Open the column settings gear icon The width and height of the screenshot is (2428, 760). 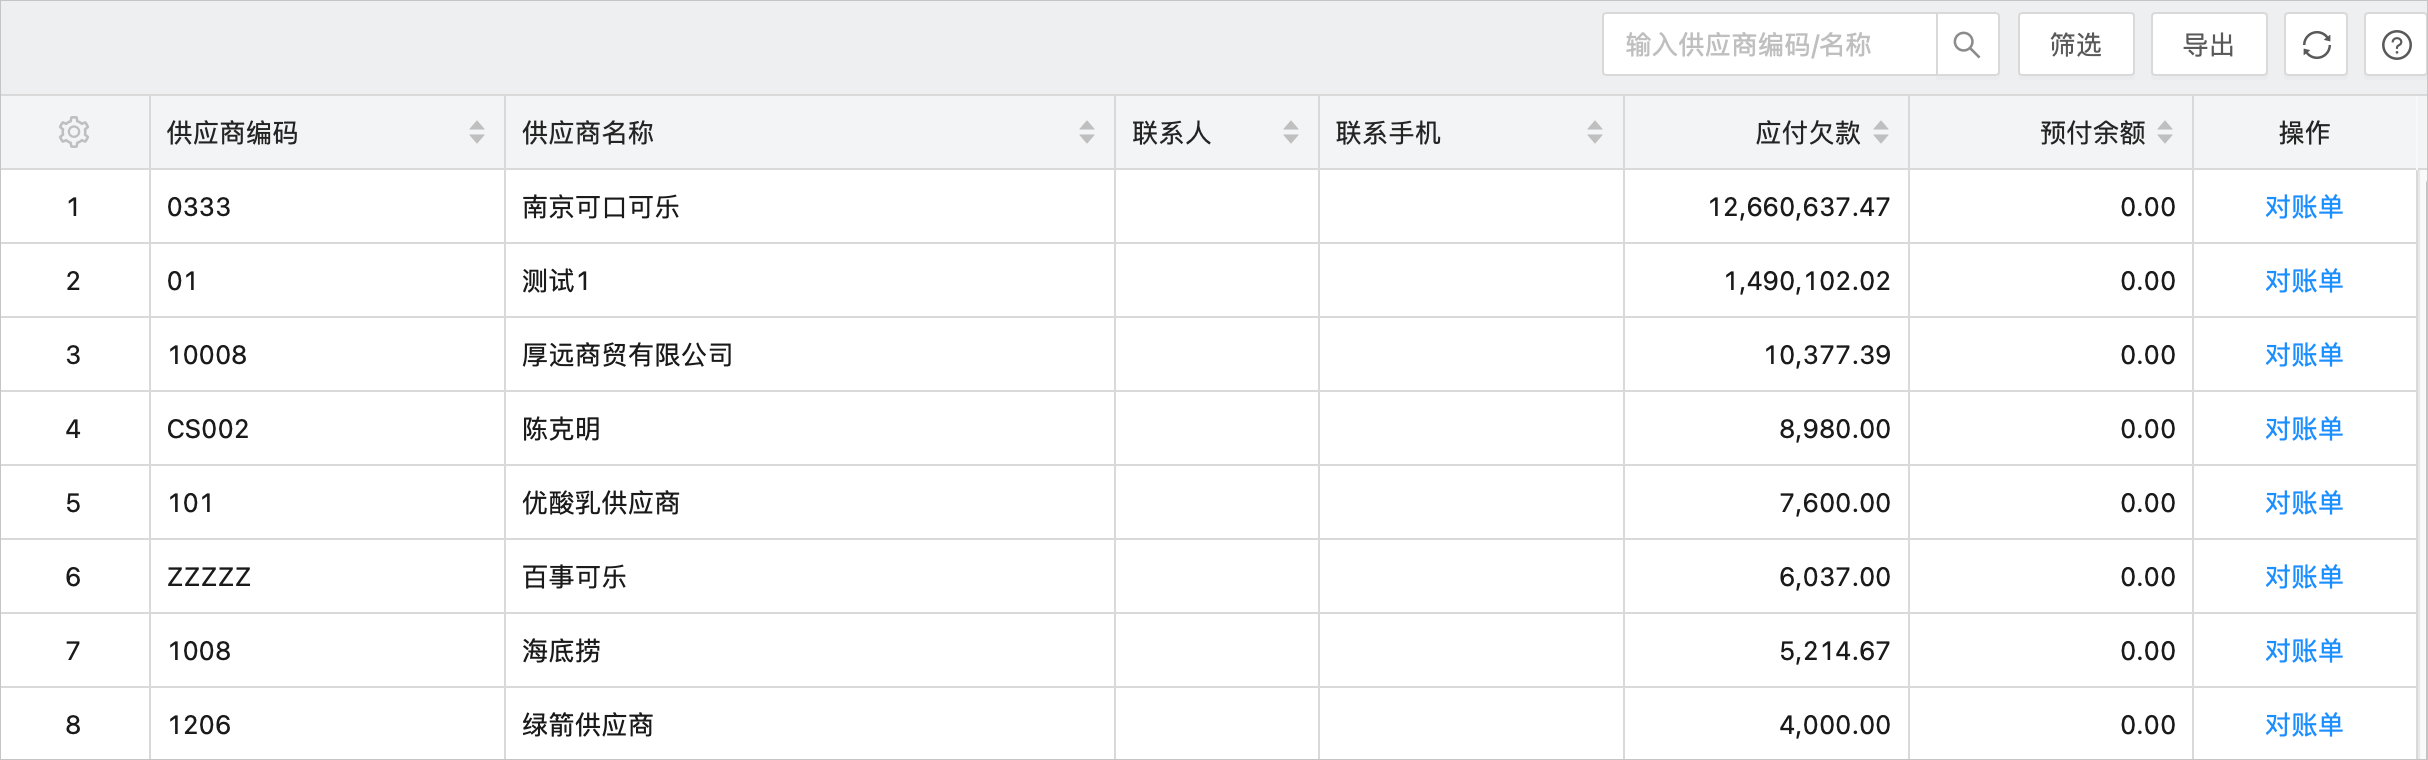click(x=74, y=132)
